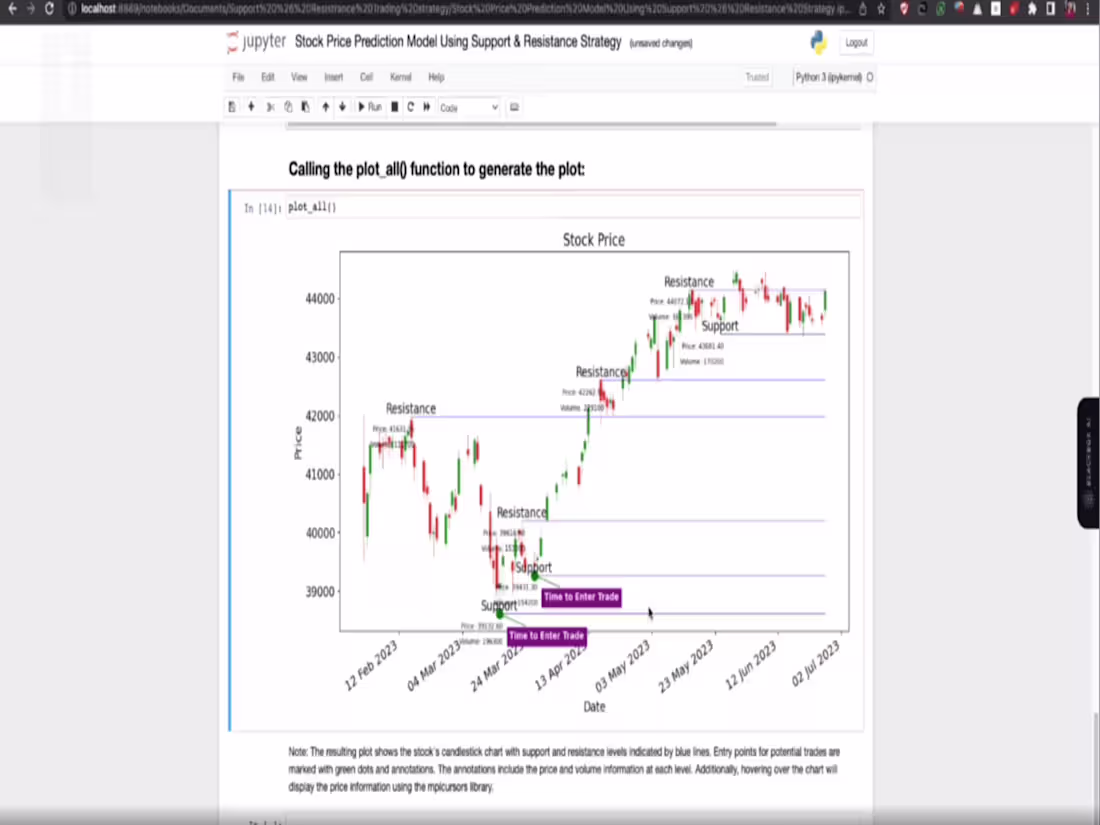This screenshot has height=825, width=1100.
Task: Restart the kernel via circular arrow icon
Action: [410, 107]
